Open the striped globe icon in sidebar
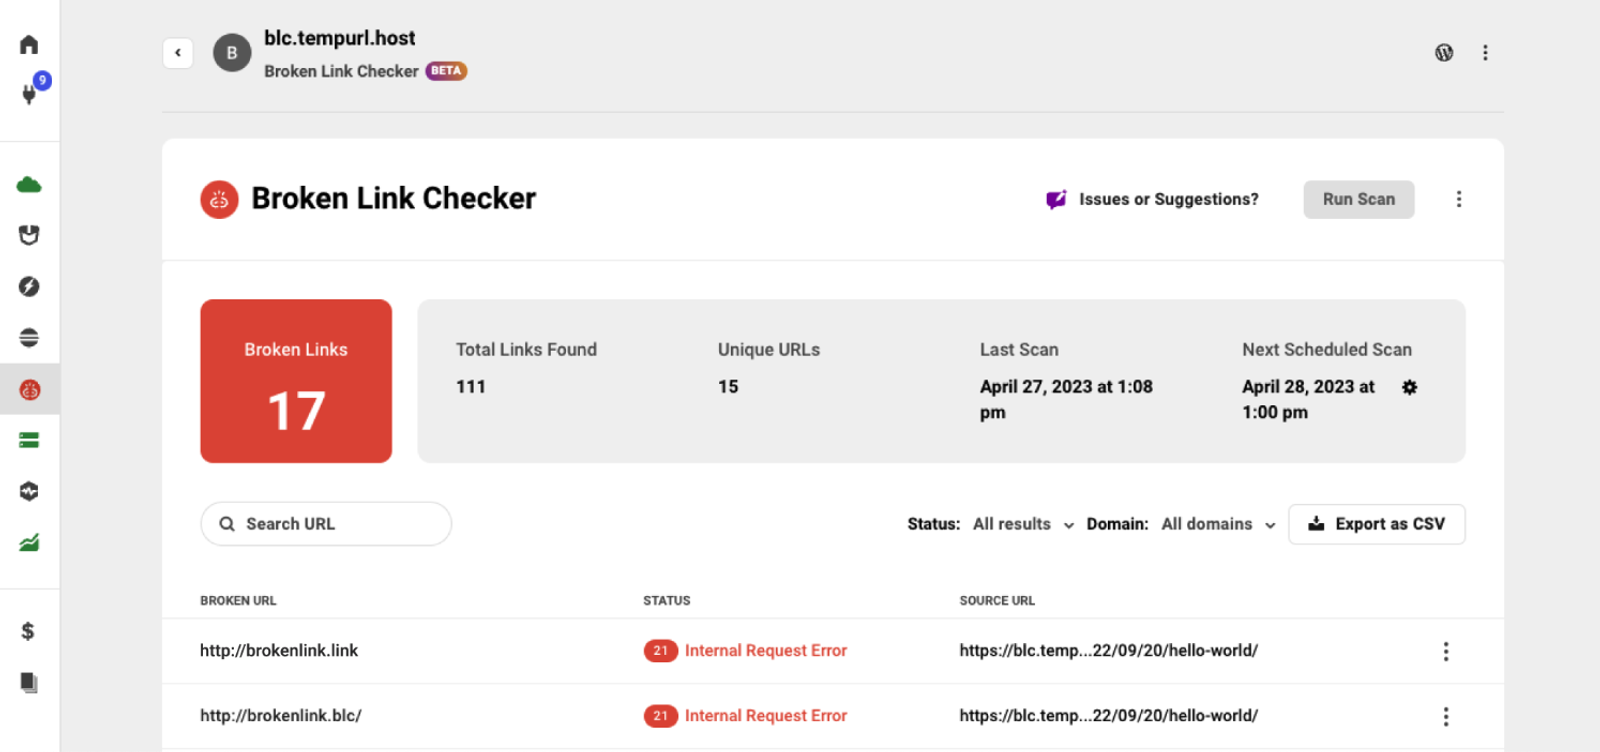1600x752 pixels. click(x=29, y=338)
